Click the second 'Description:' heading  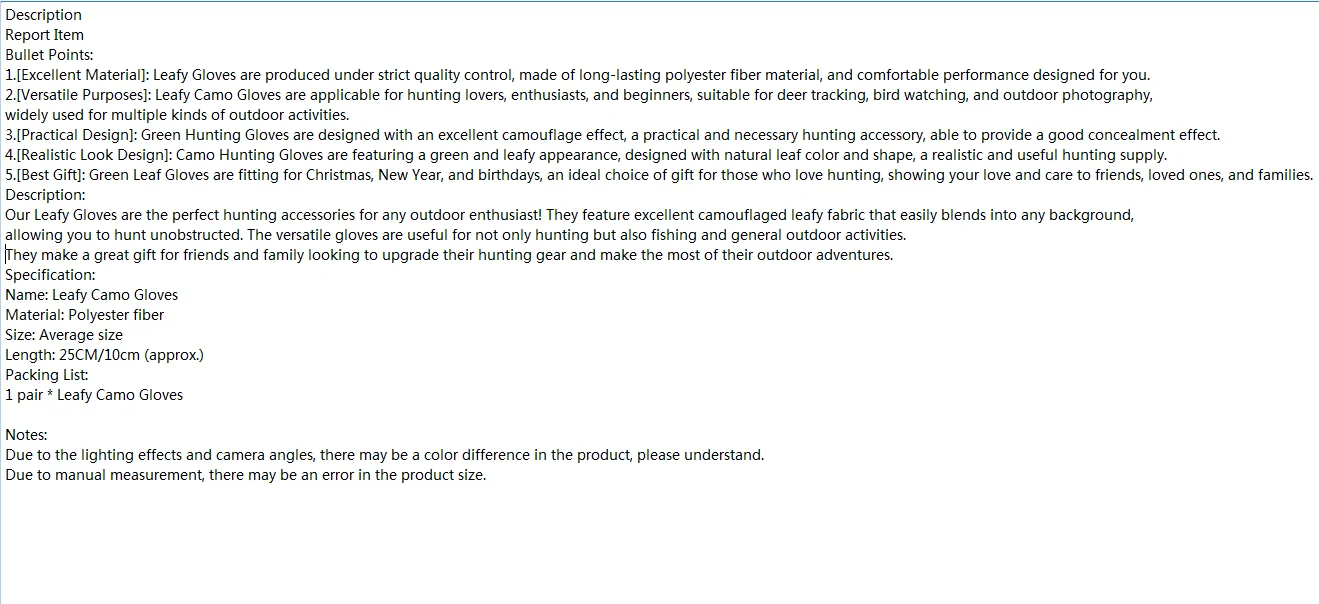click(45, 195)
